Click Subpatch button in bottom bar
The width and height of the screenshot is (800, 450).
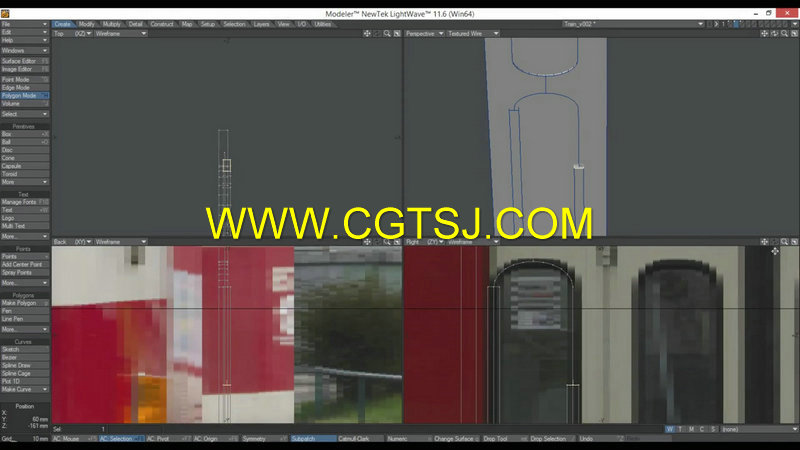click(x=313, y=439)
